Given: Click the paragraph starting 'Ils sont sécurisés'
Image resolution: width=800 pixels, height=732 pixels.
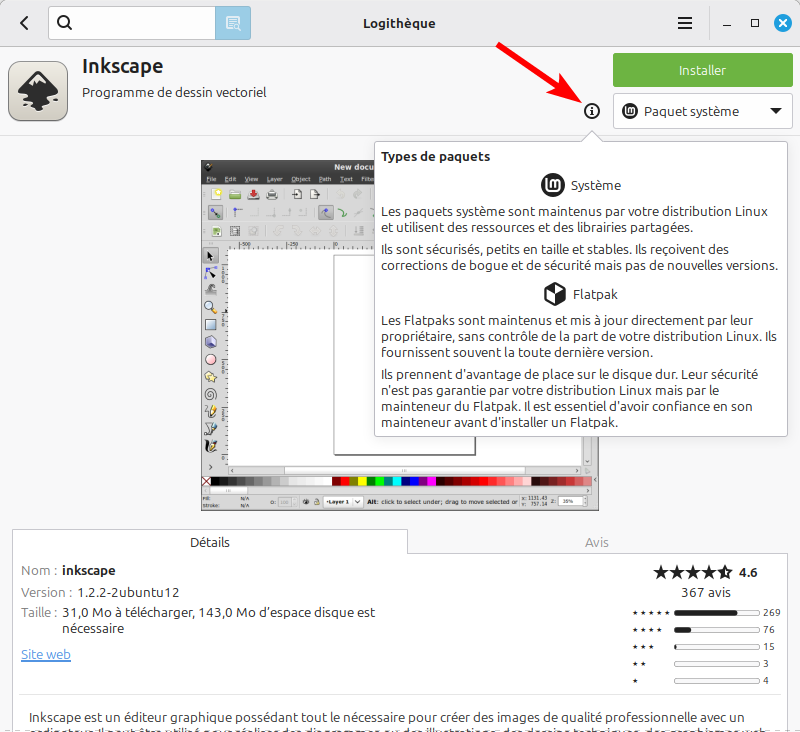Looking at the screenshot, I should tap(579, 257).
